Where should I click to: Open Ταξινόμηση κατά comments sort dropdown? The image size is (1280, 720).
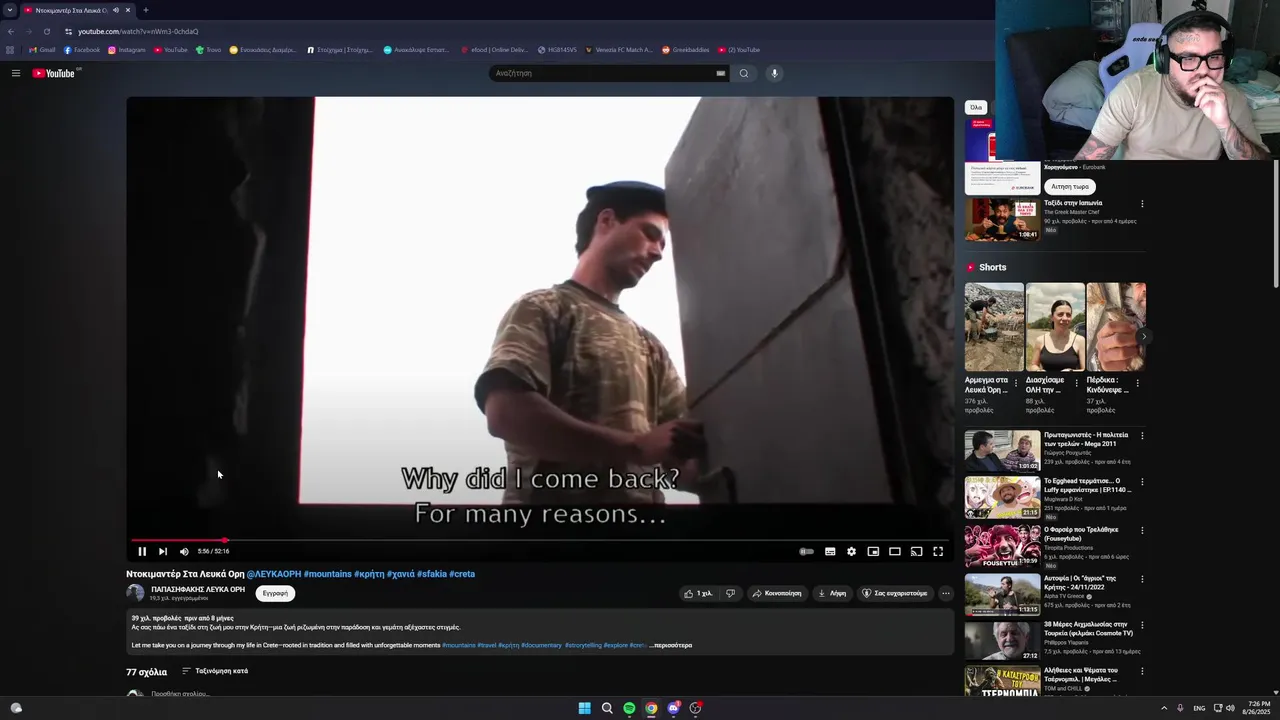pos(215,671)
